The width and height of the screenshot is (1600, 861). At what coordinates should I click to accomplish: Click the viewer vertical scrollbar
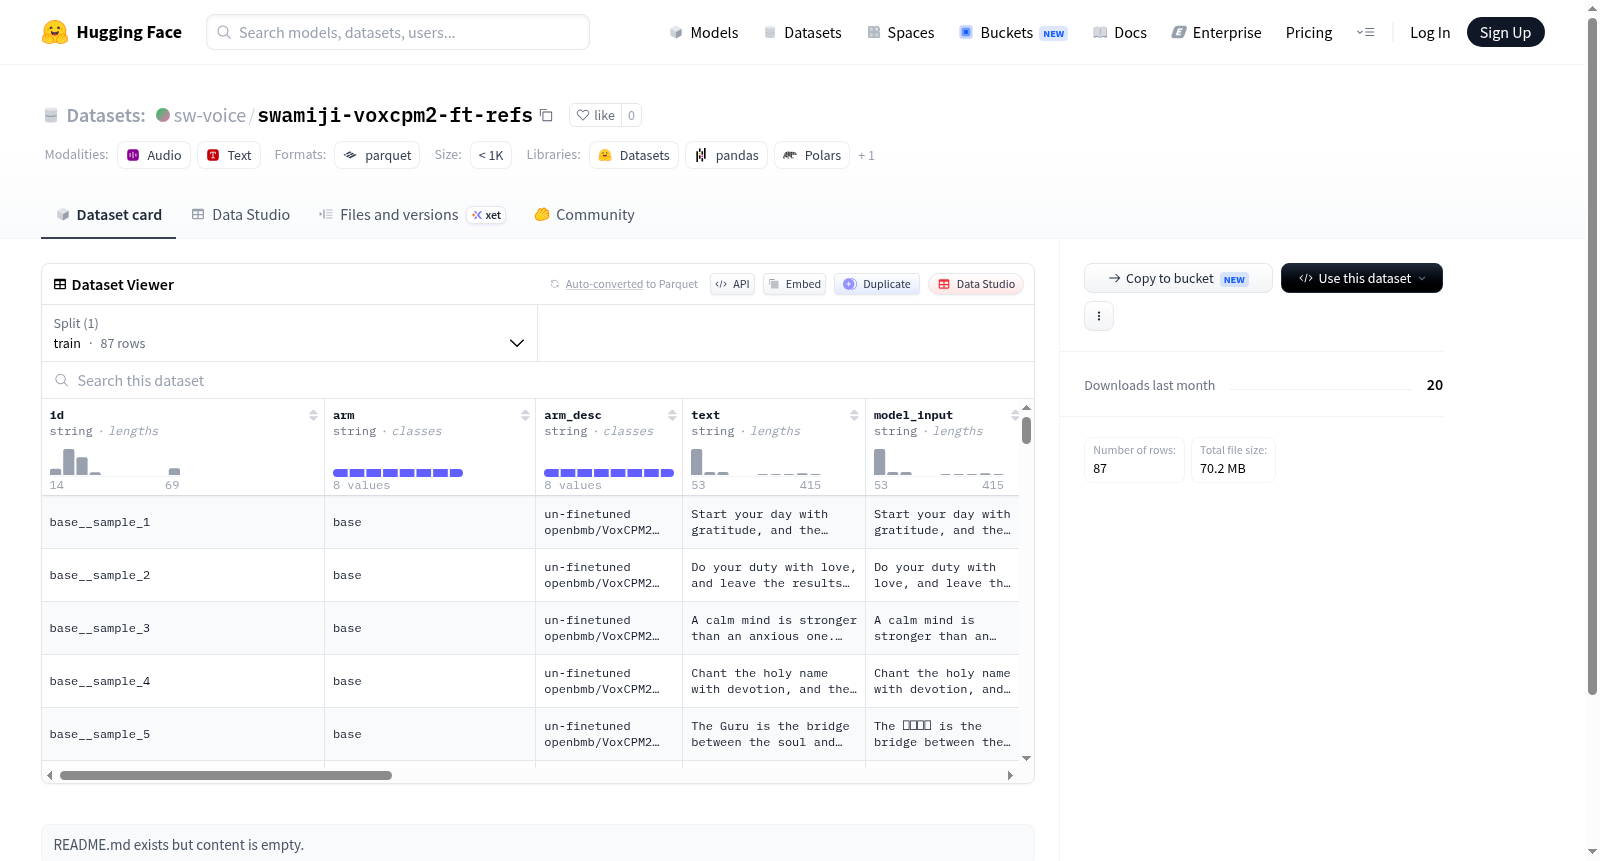coord(1026,430)
